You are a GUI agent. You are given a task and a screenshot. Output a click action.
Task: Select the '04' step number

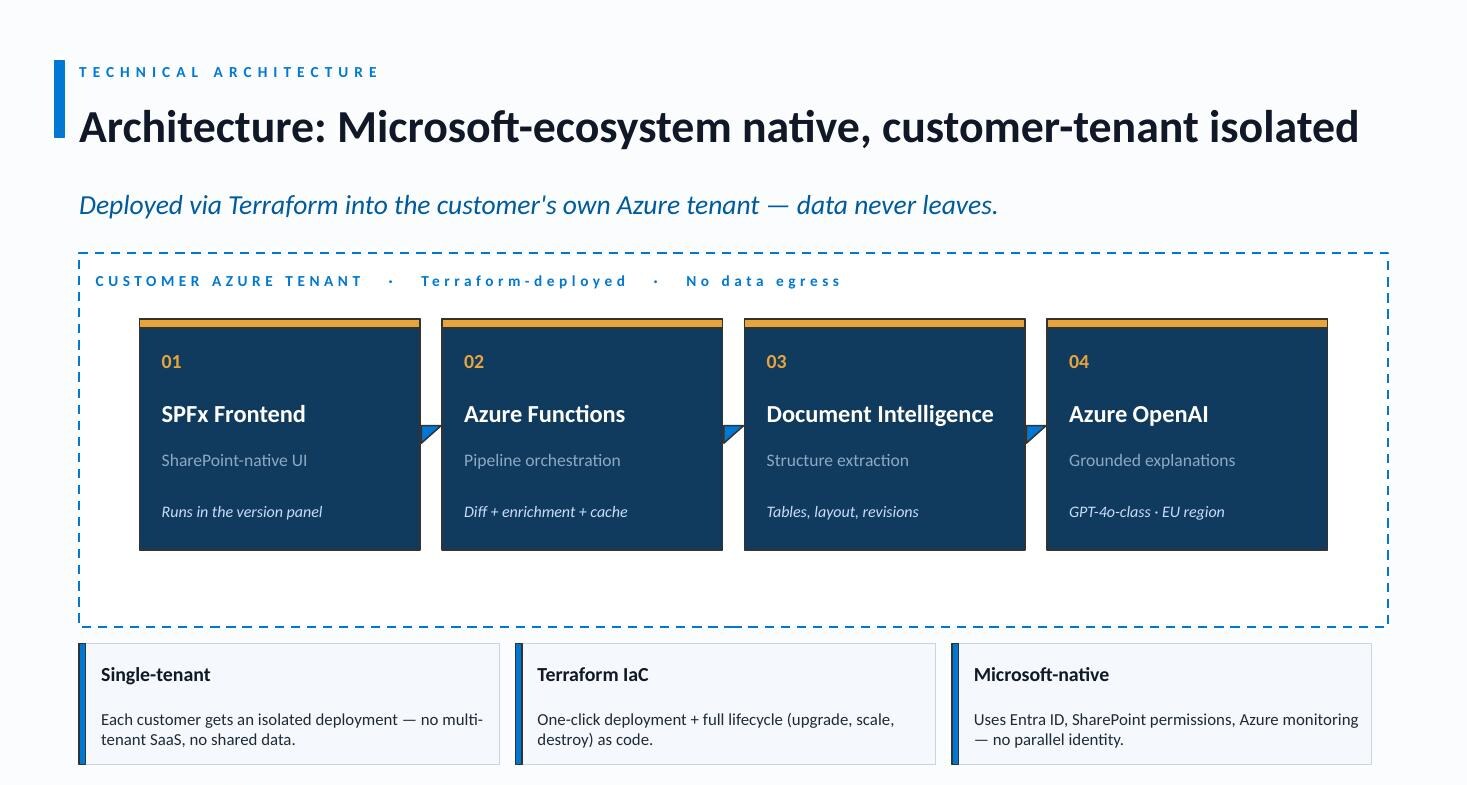click(x=1079, y=362)
